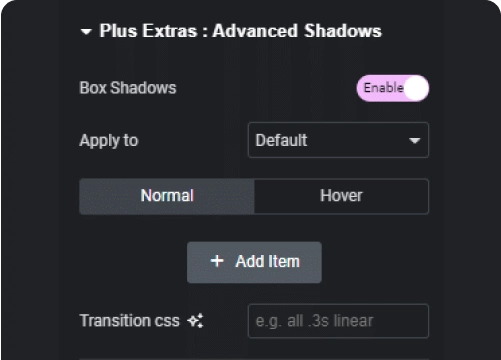Toggle the Box Shadows Enable switch

[x=393, y=88]
